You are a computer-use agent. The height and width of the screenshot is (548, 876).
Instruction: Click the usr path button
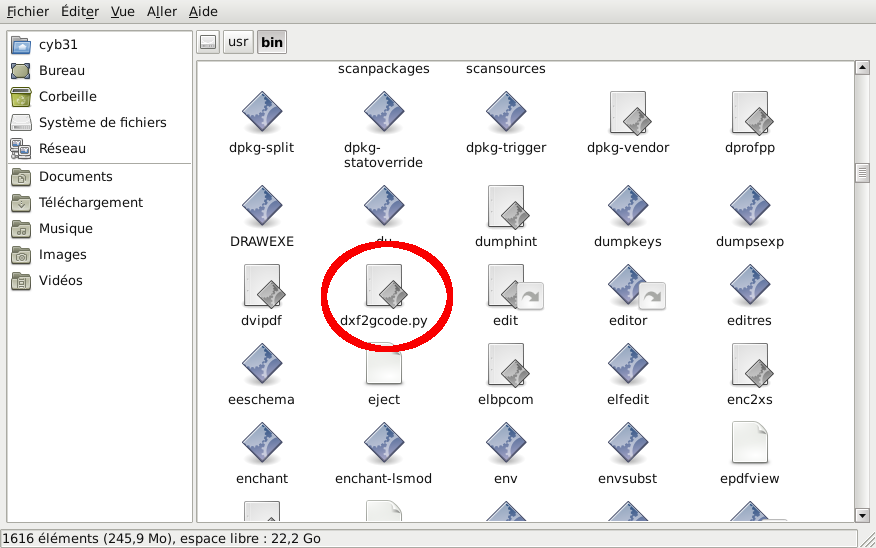coord(238,42)
